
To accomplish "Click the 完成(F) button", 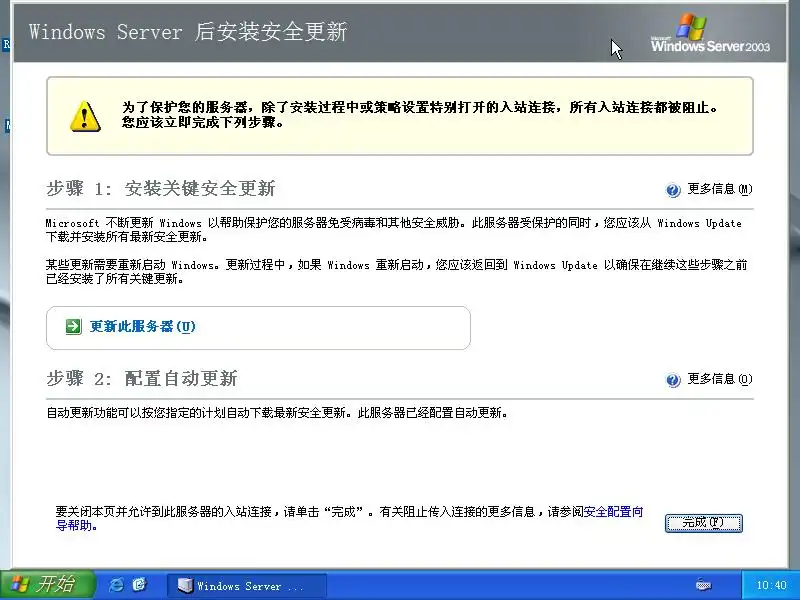I will tap(704, 523).
